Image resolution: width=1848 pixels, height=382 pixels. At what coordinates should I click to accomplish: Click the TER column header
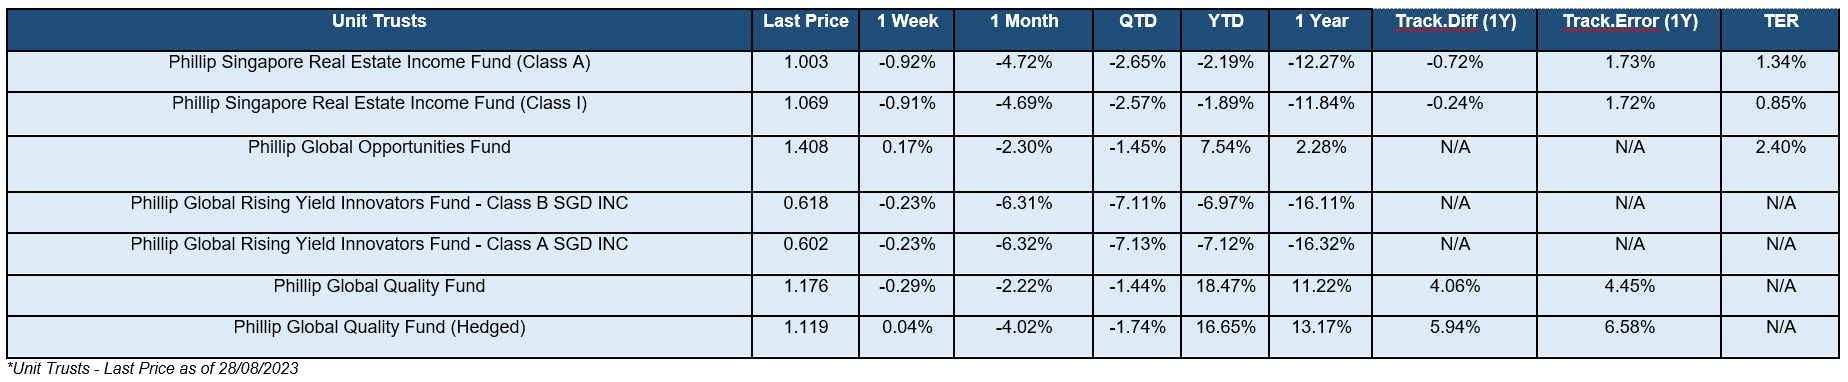[1781, 21]
